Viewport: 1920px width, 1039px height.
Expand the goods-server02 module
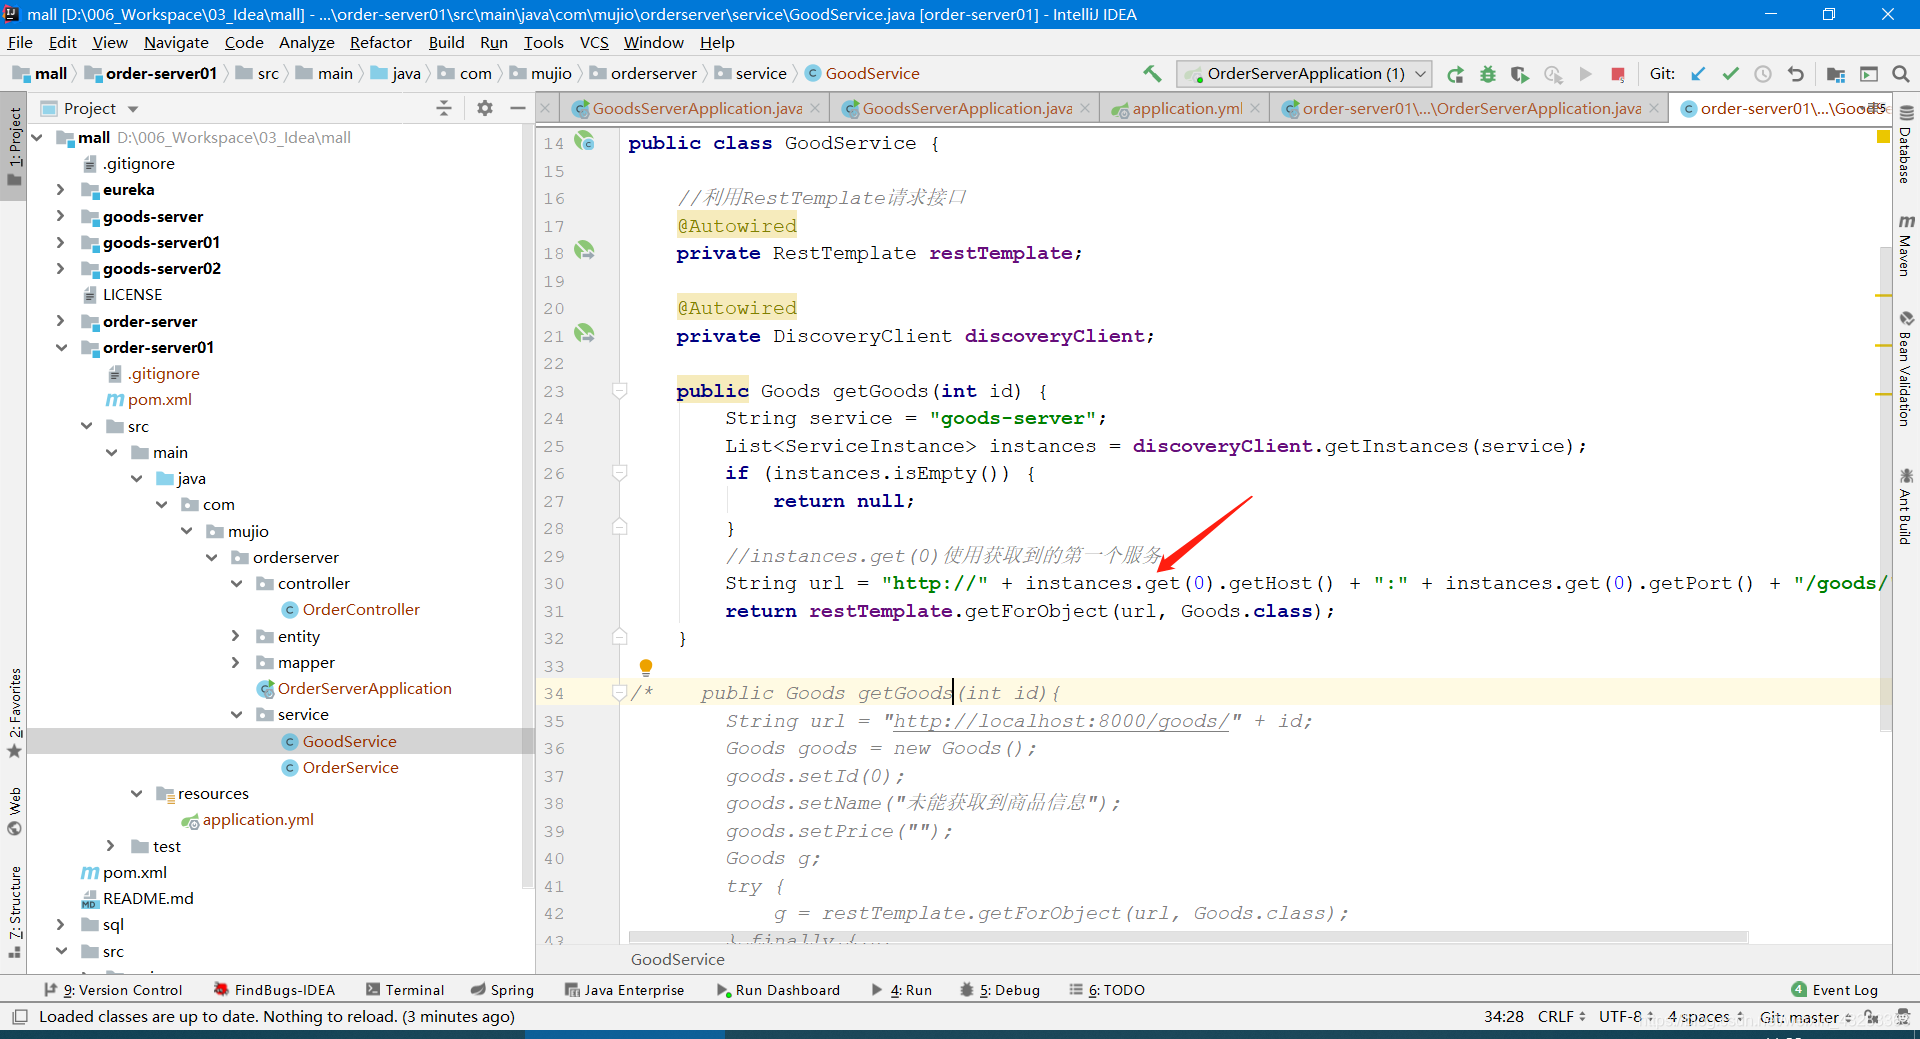60,268
